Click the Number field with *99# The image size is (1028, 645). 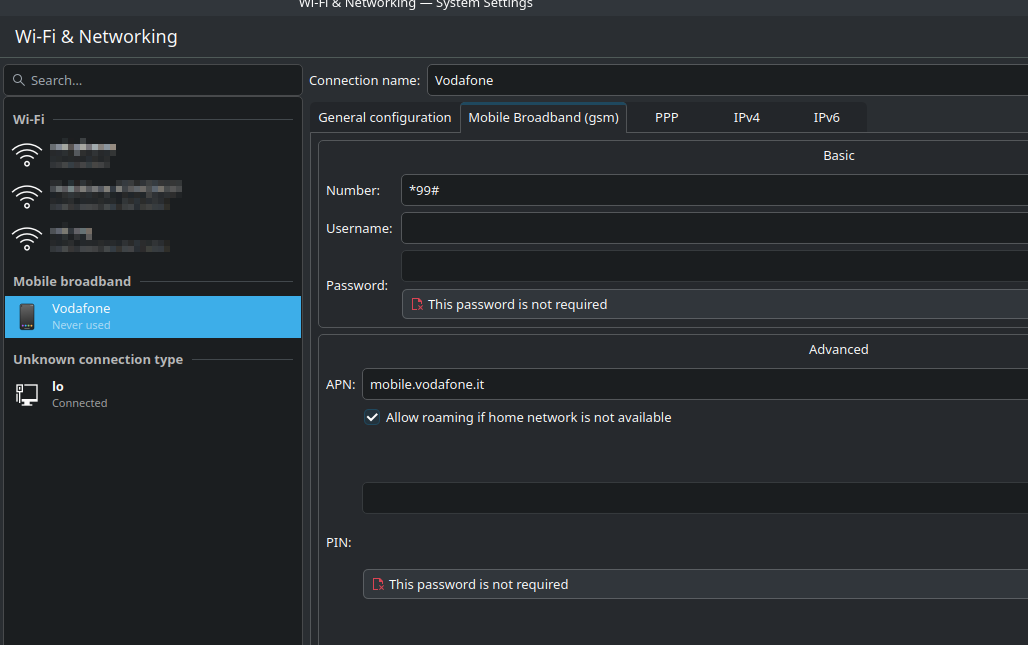(x=715, y=190)
